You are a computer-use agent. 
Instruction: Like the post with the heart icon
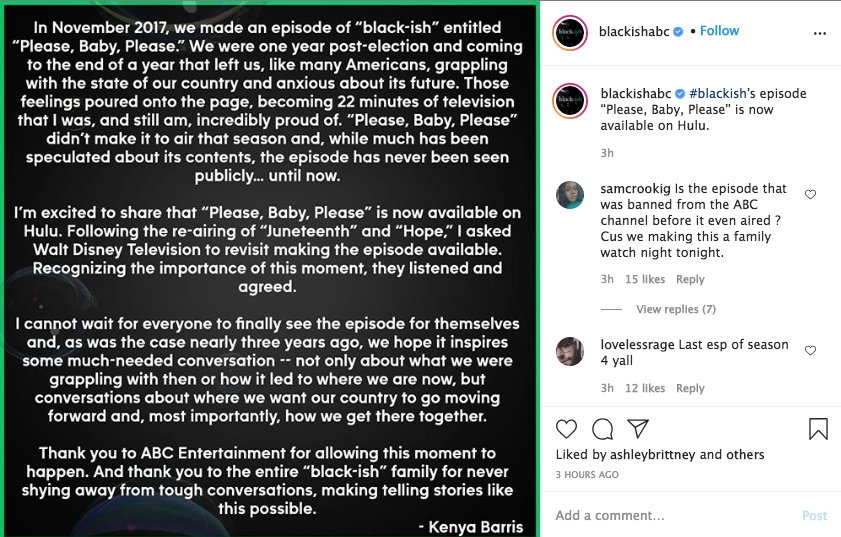point(566,429)
